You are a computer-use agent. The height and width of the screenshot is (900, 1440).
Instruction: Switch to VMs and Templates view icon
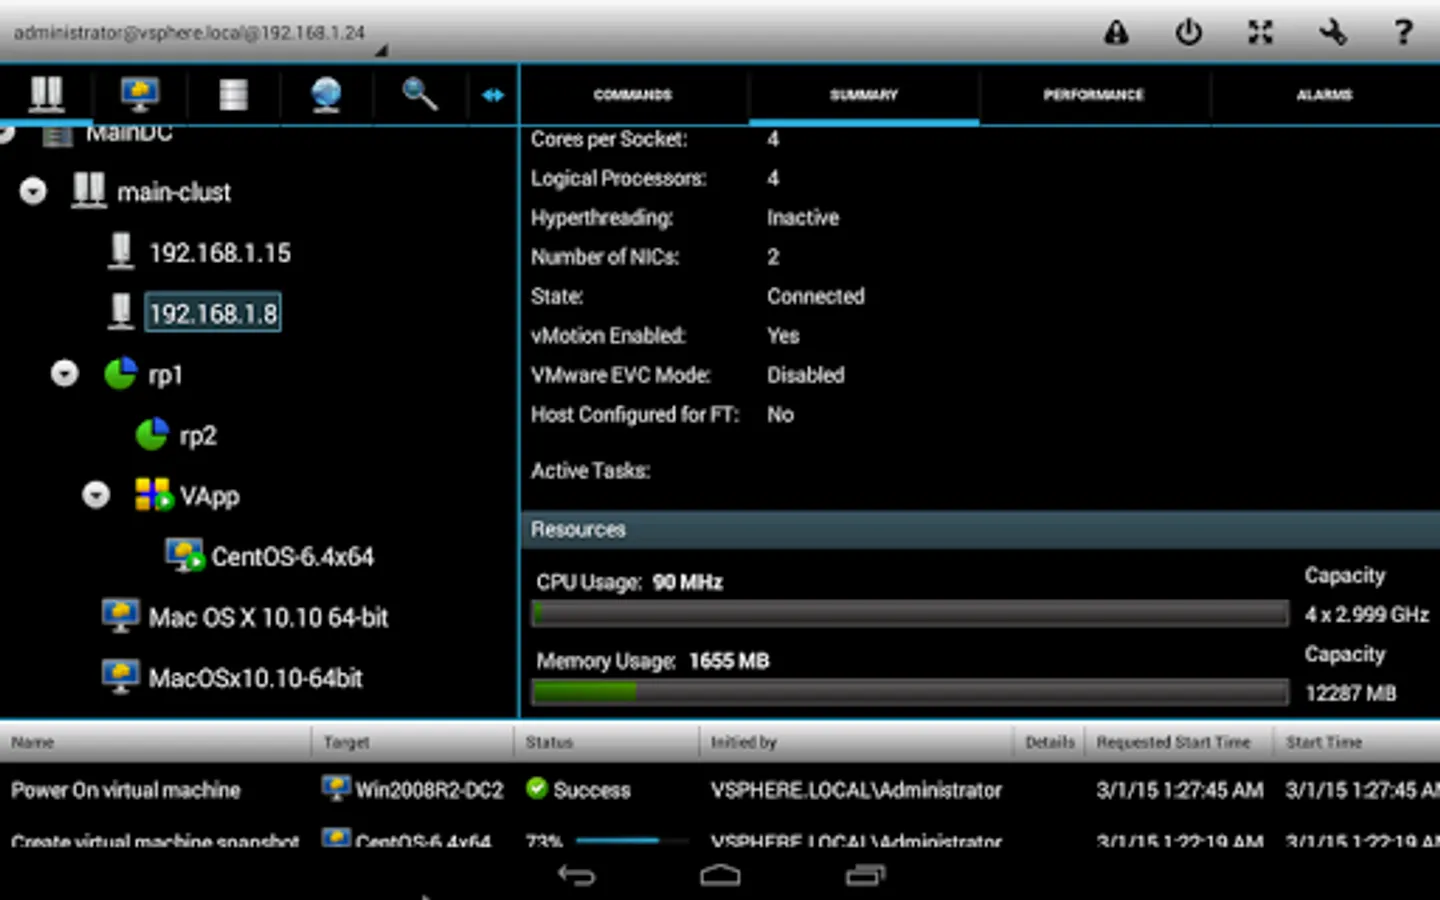pyautogui.click(x=140, y=94)
